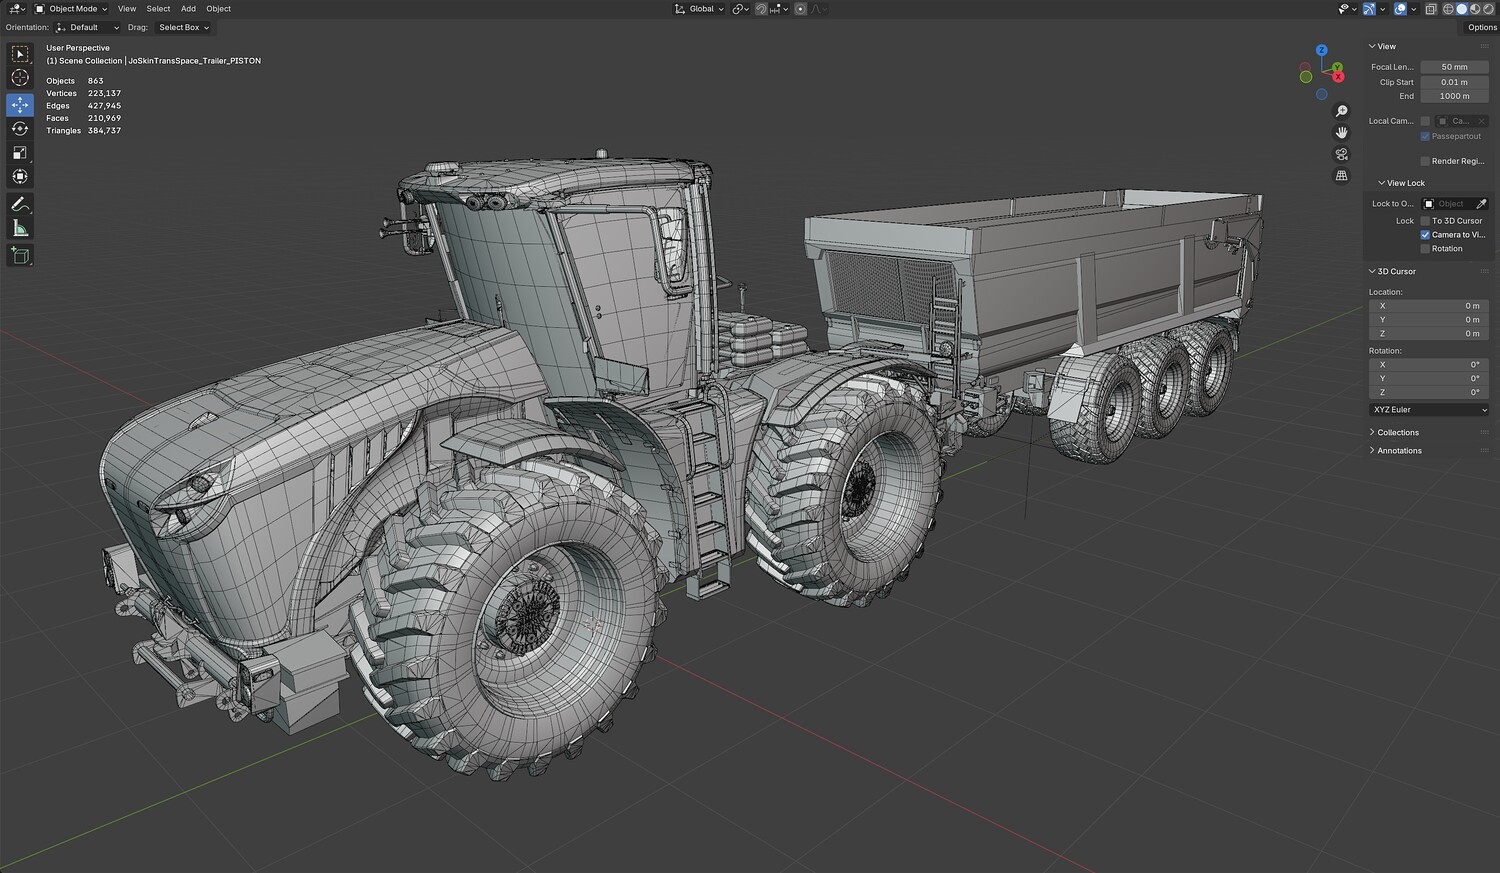Enable the Render Region checkbox
Viewport: 1500px width, 873px height.
(1425, 161)
